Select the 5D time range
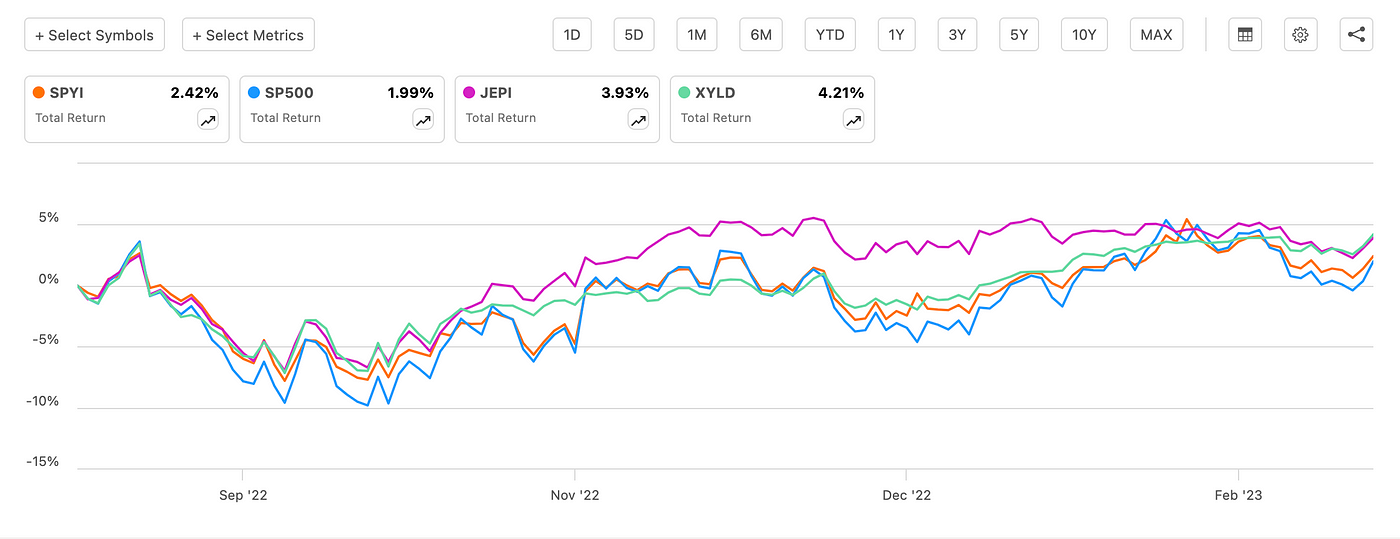1400x539 pixels. [634, 35]
